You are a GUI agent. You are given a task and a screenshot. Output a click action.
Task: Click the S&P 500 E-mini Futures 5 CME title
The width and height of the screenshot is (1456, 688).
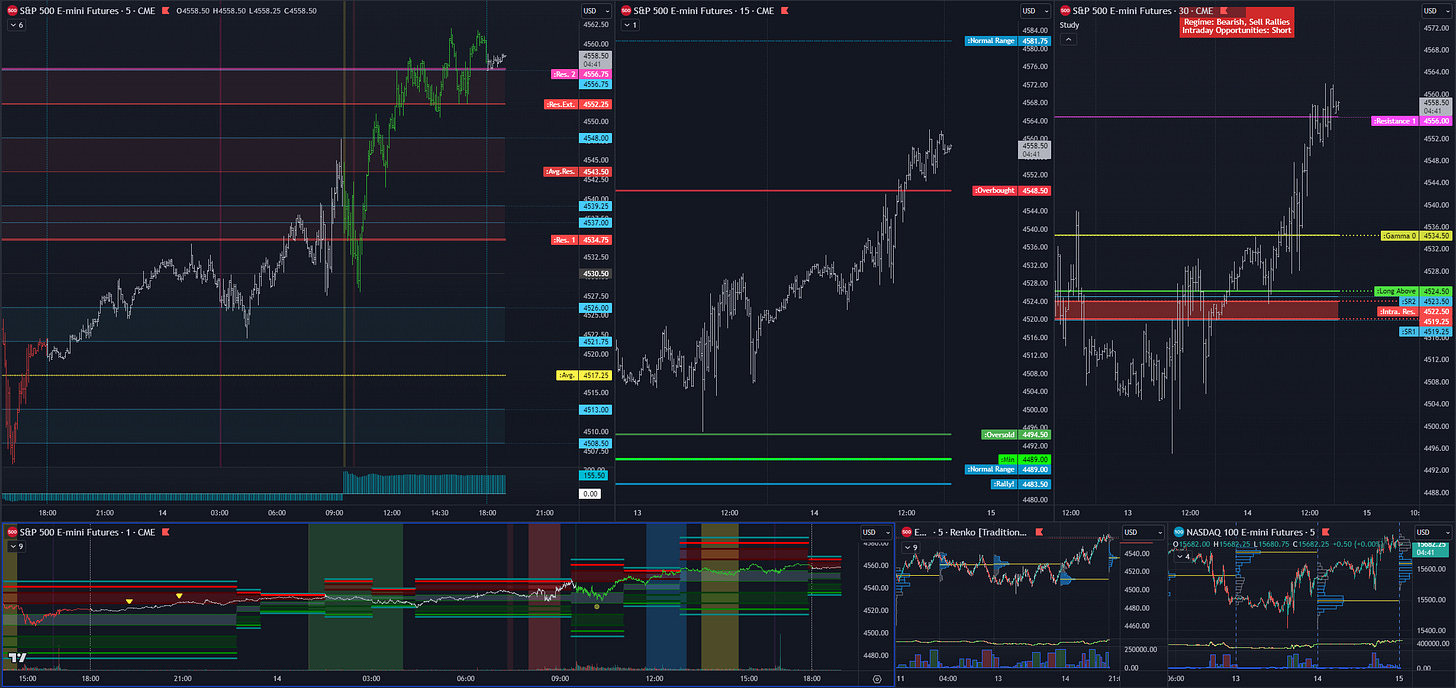coord(87,10)
